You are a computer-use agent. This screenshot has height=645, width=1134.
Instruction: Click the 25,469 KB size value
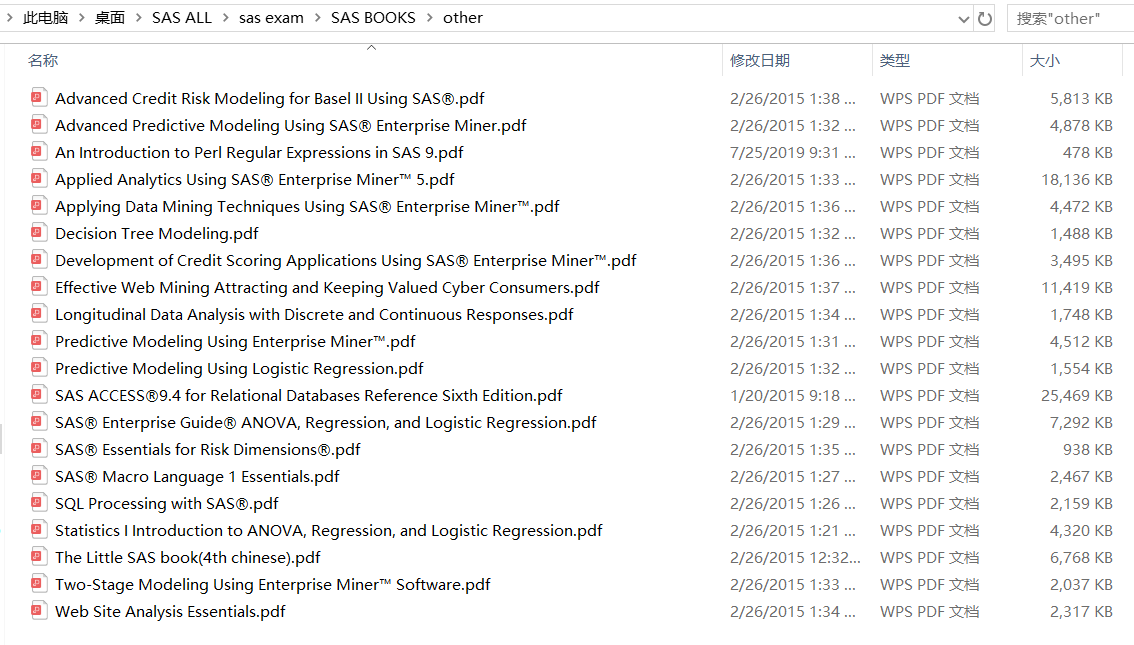click(x=1077, y=396)
